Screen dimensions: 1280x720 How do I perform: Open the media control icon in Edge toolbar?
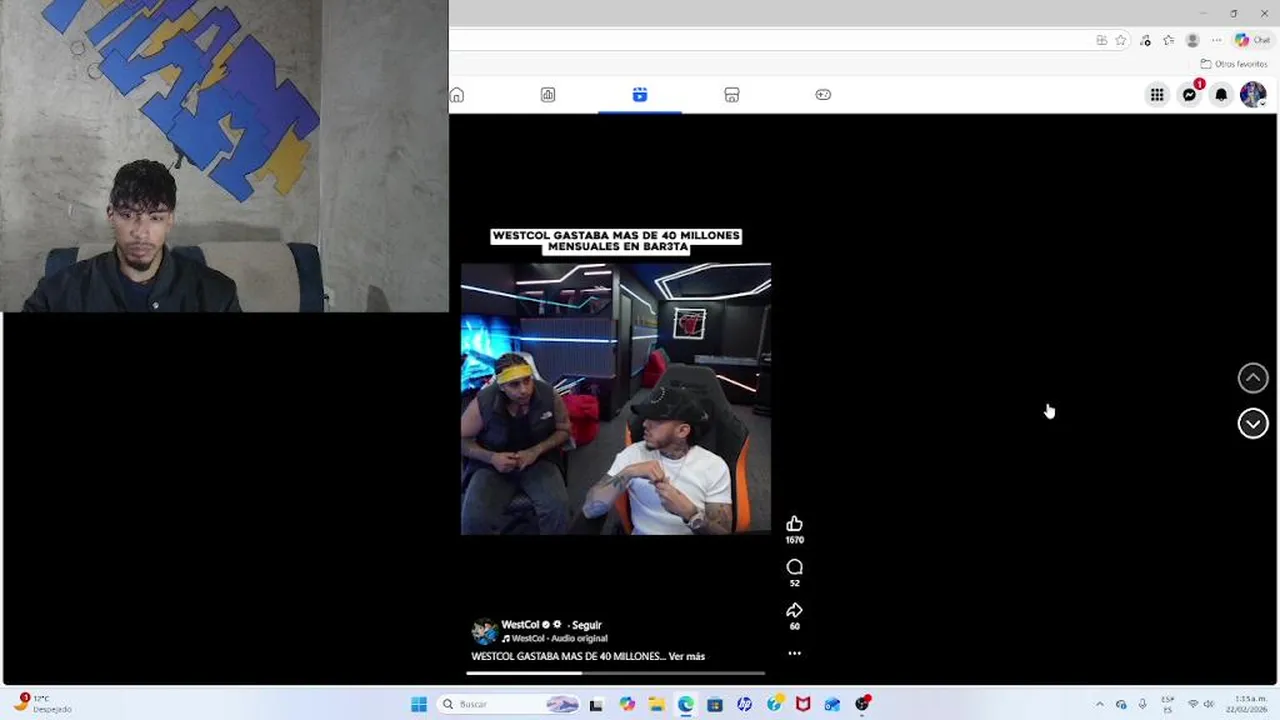tap(1145, 40)
